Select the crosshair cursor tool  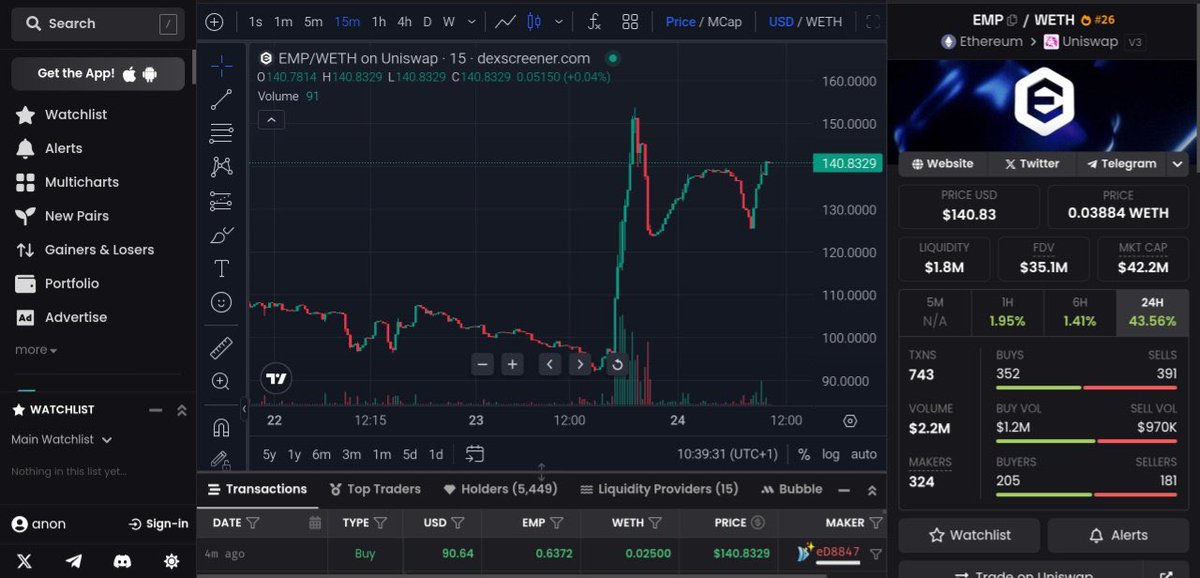(221, 65)
